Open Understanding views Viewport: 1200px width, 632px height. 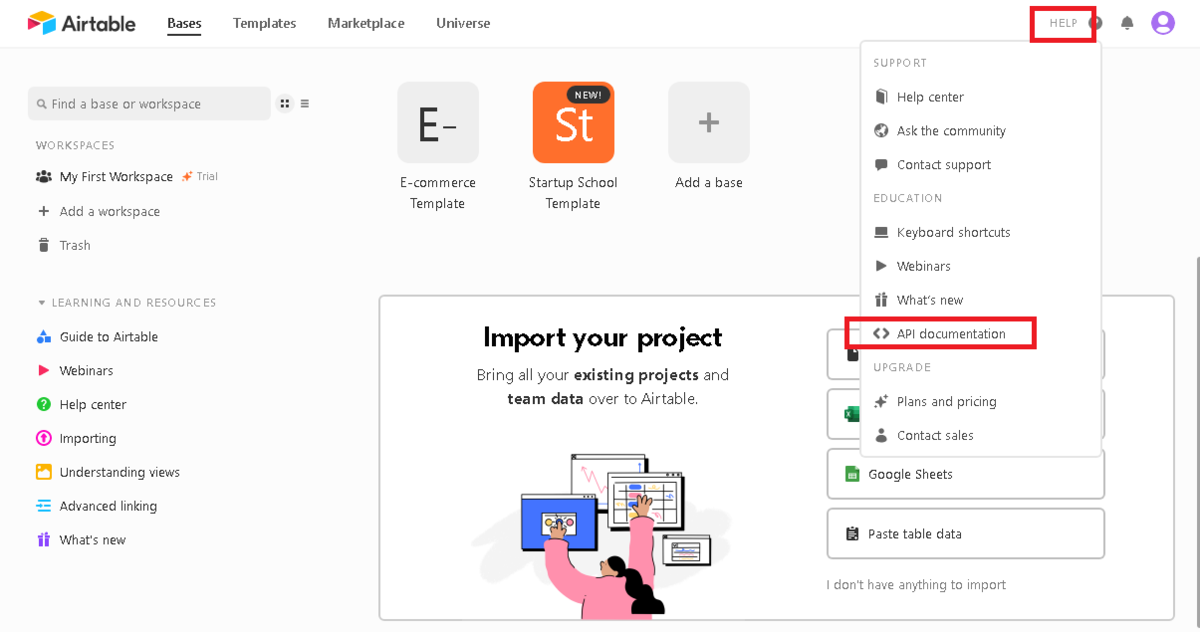point(120,472)
